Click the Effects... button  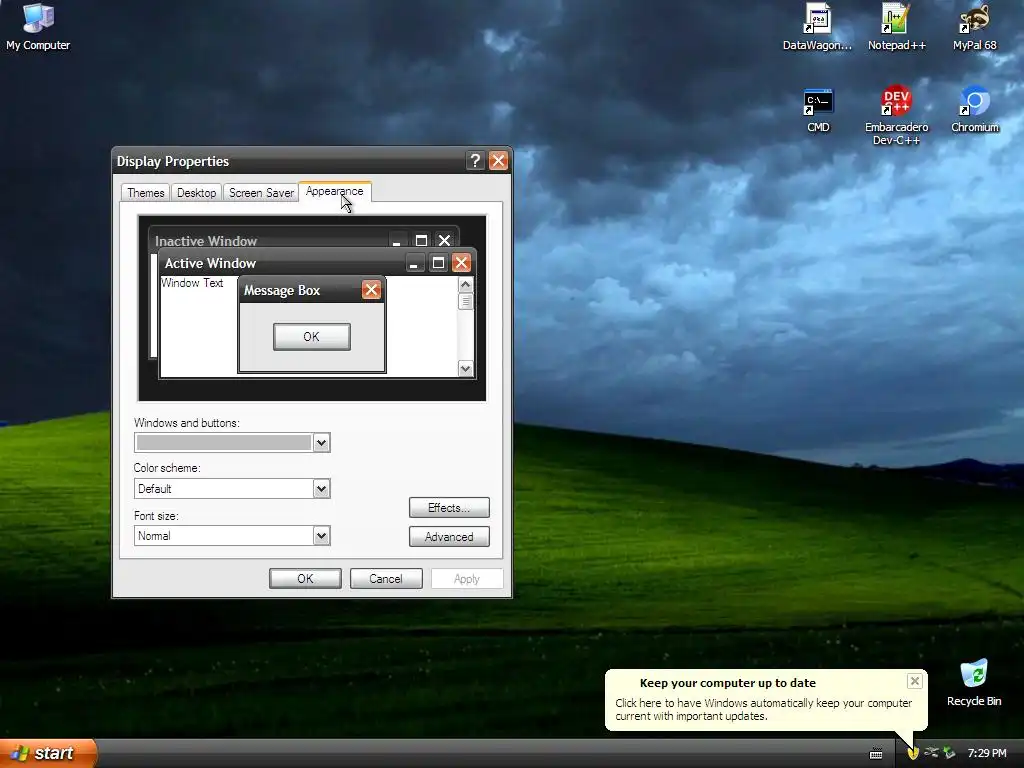[x=449, y=507]
